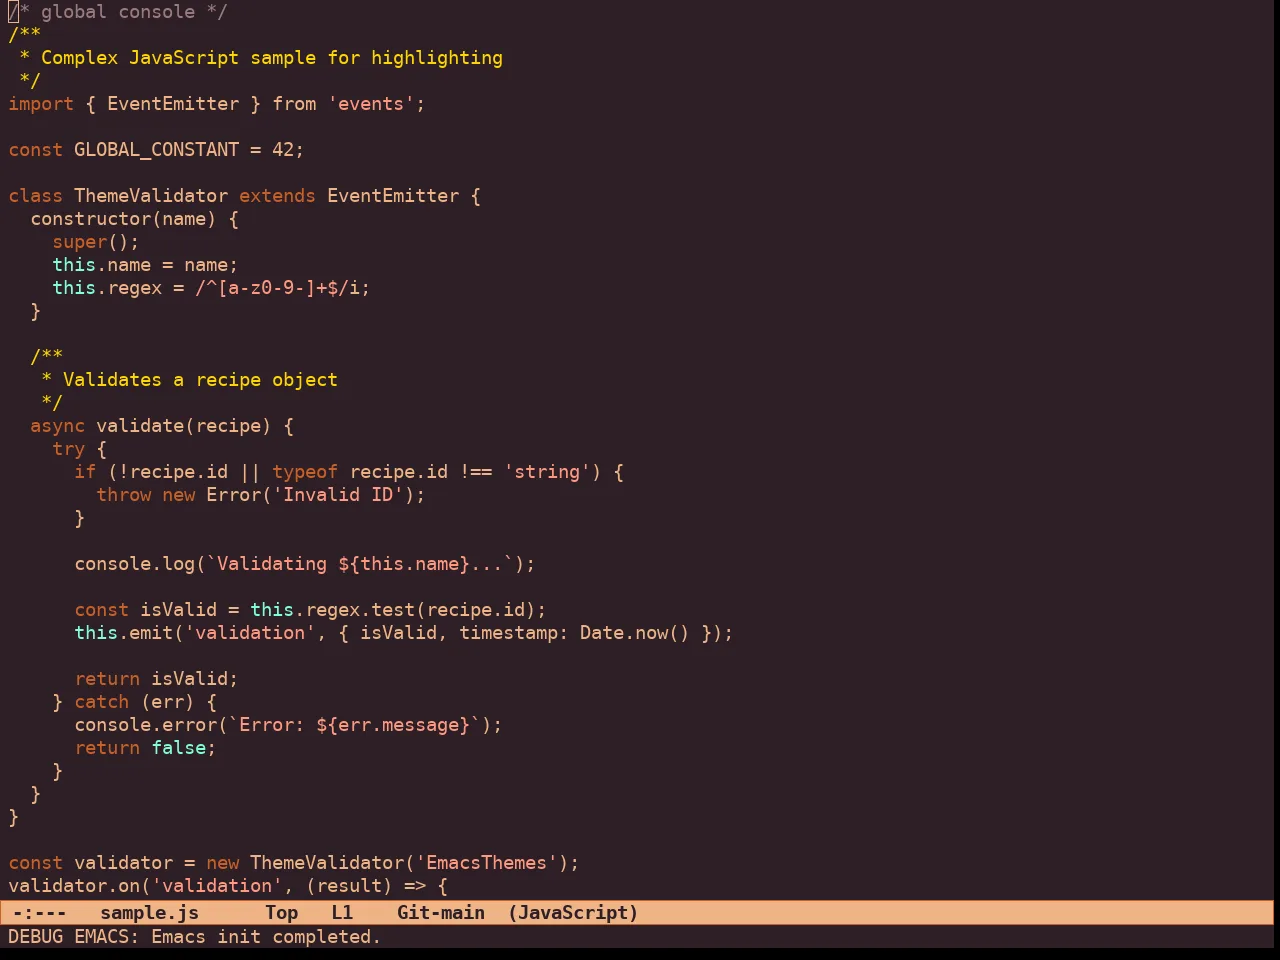This screenshot has width=1280, height=960.
Task: Click 'isValid' in the const declaration line
Action: click(178, 610)
